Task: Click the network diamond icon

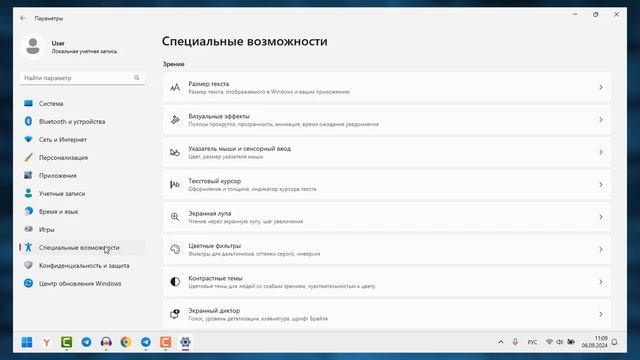Action: pyautogui.click(x=28, y=139)
